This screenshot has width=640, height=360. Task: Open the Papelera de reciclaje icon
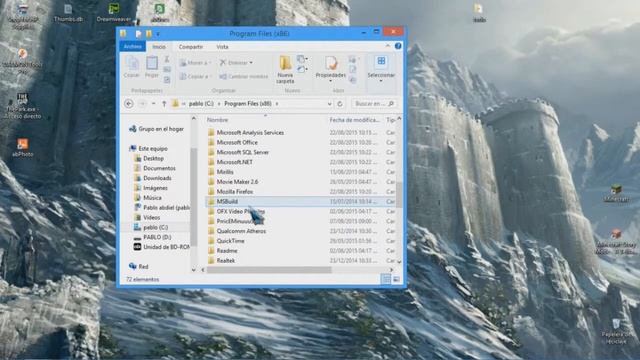(616, 331)
